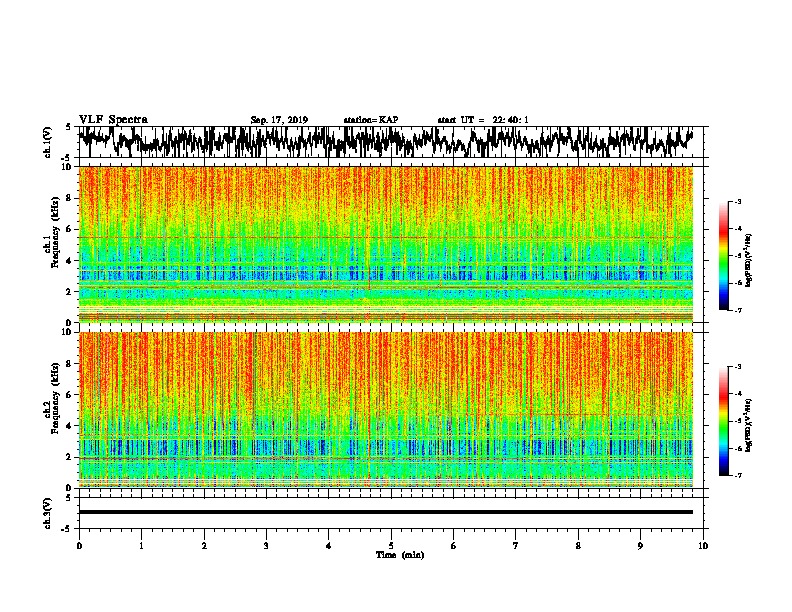Click the ch.1 spectrogram panel

point(386,244)
